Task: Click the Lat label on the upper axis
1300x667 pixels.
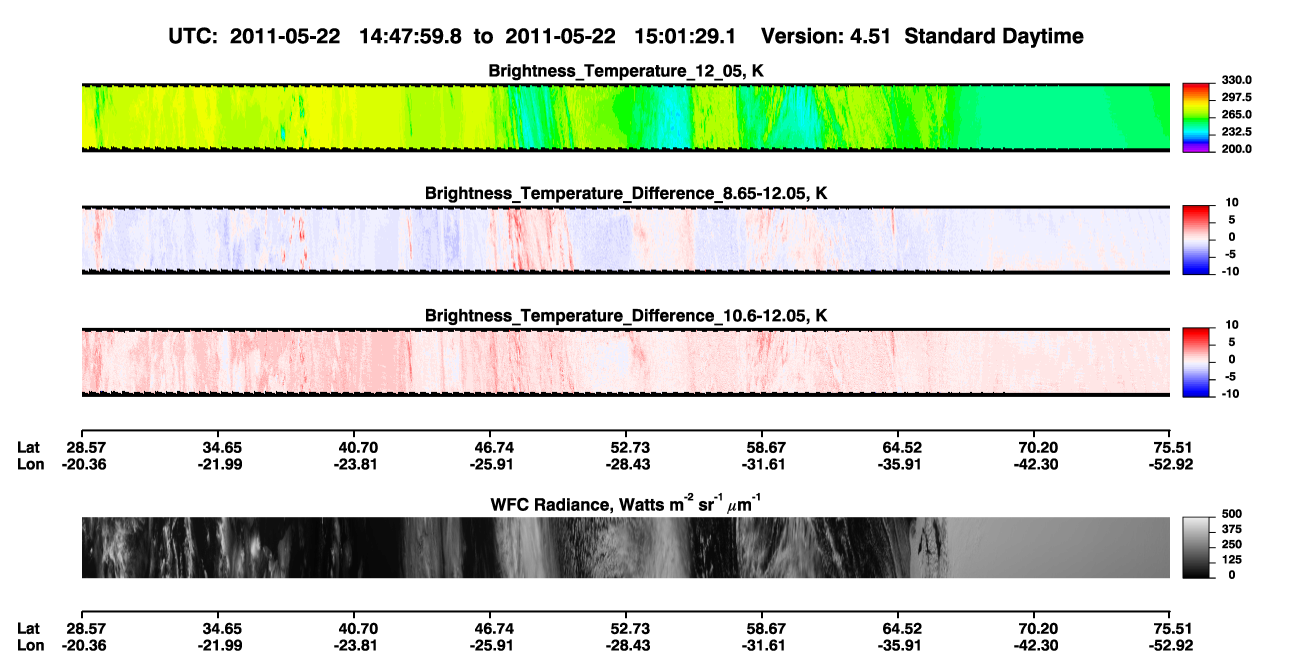Action: pyautogui.click(x=28, y=448)
